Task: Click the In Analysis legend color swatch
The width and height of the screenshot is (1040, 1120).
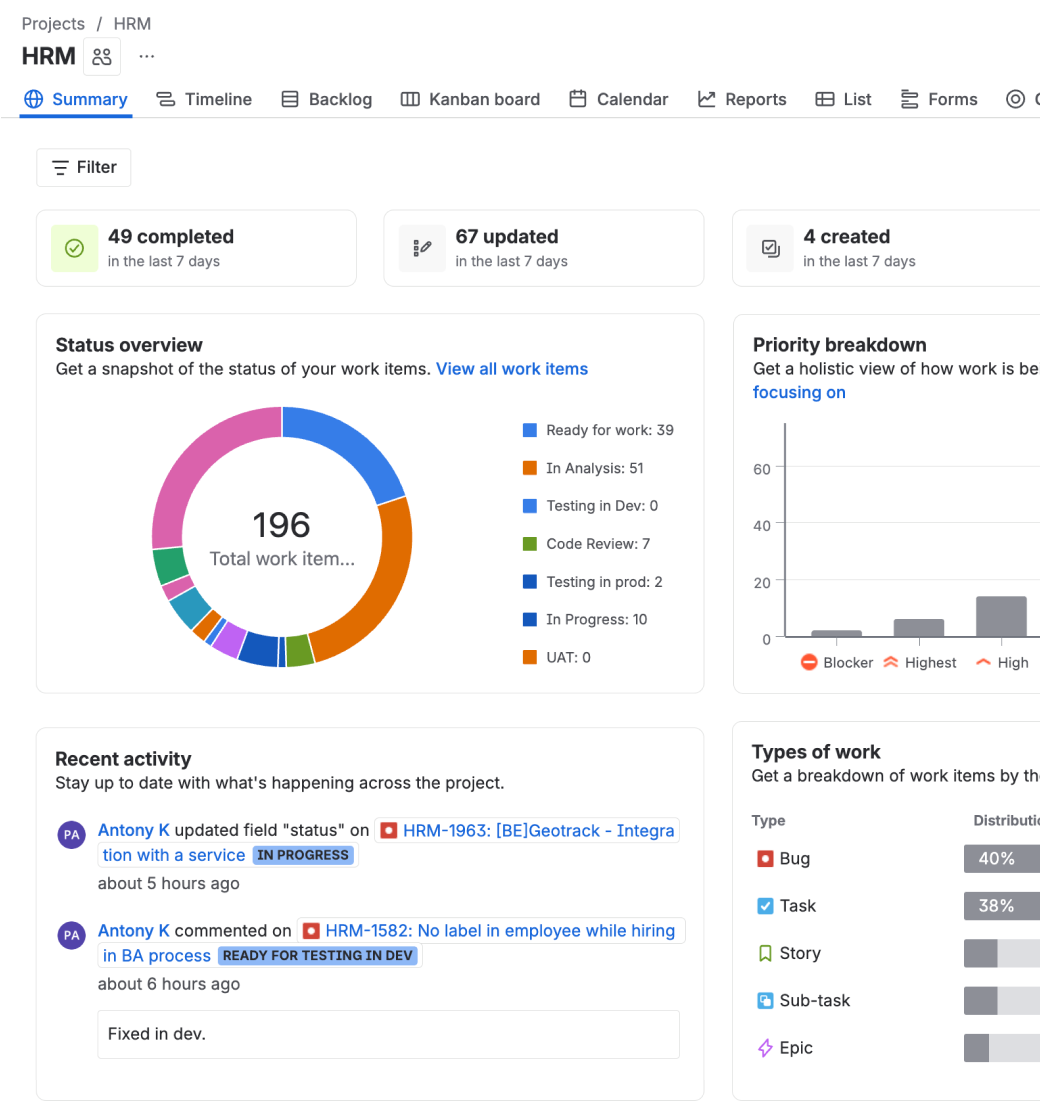Action: pos(530,468)
